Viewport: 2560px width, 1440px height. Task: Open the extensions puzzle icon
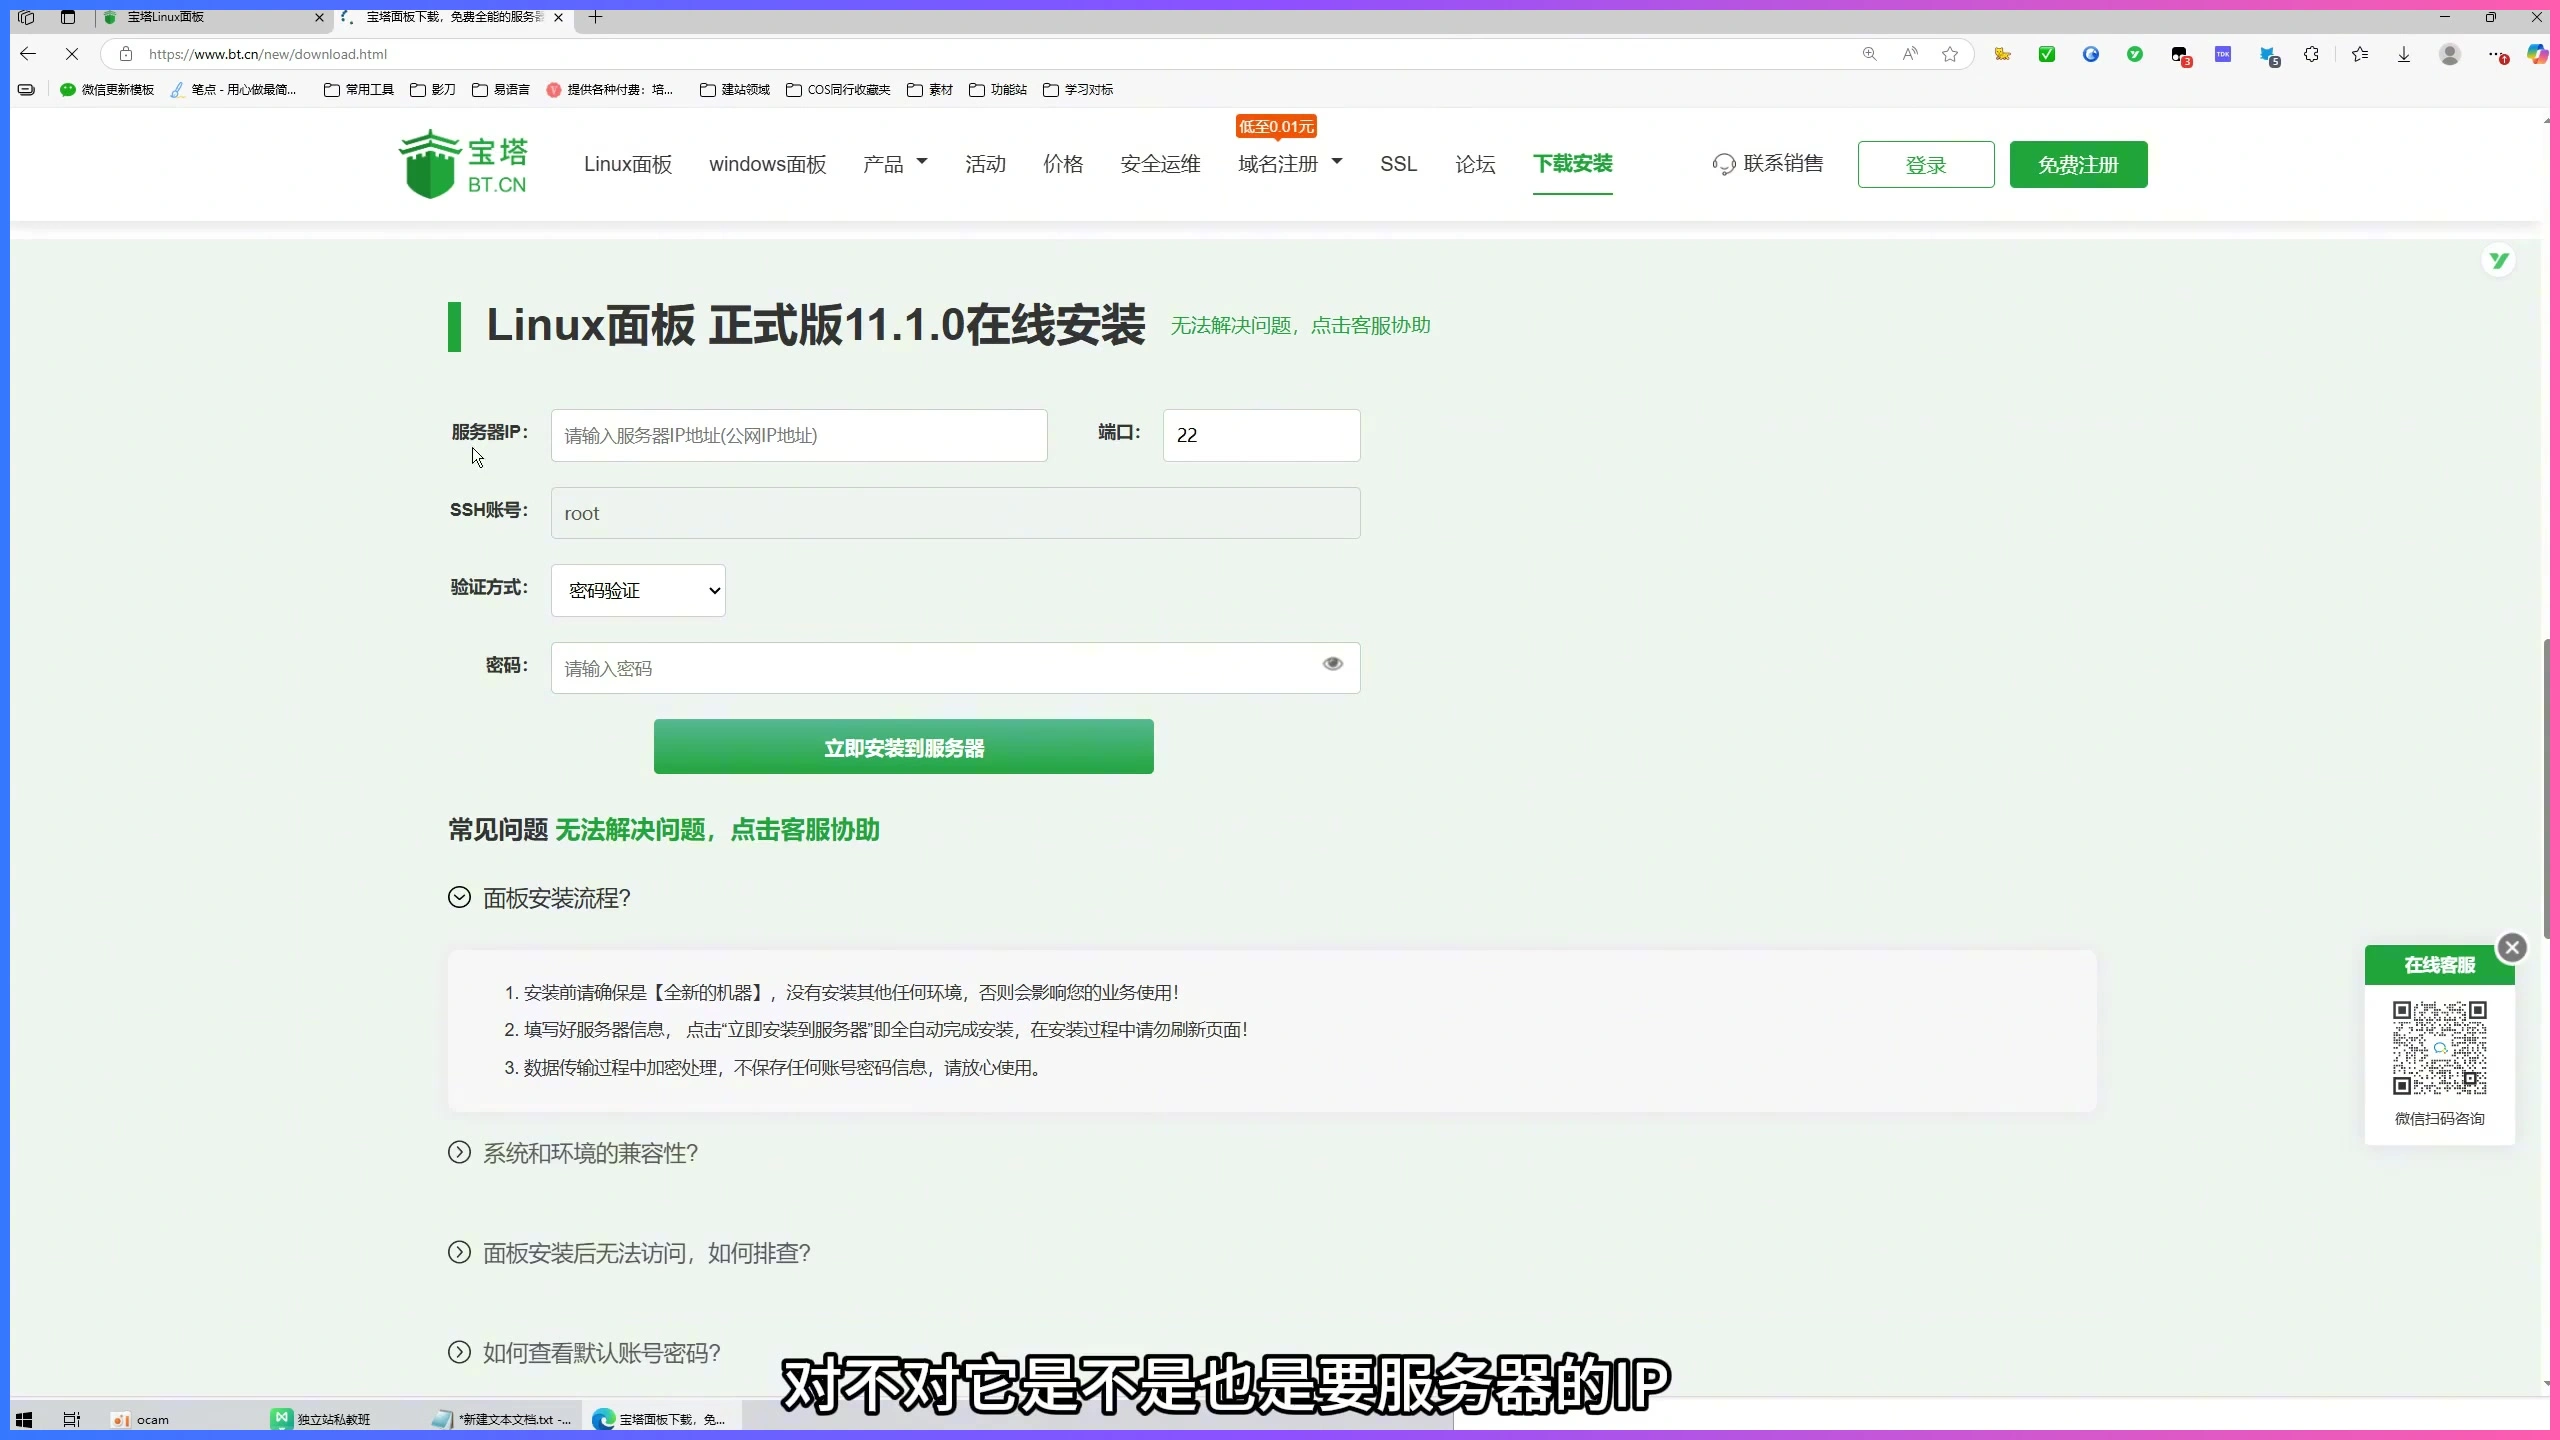pos(2311,54)
